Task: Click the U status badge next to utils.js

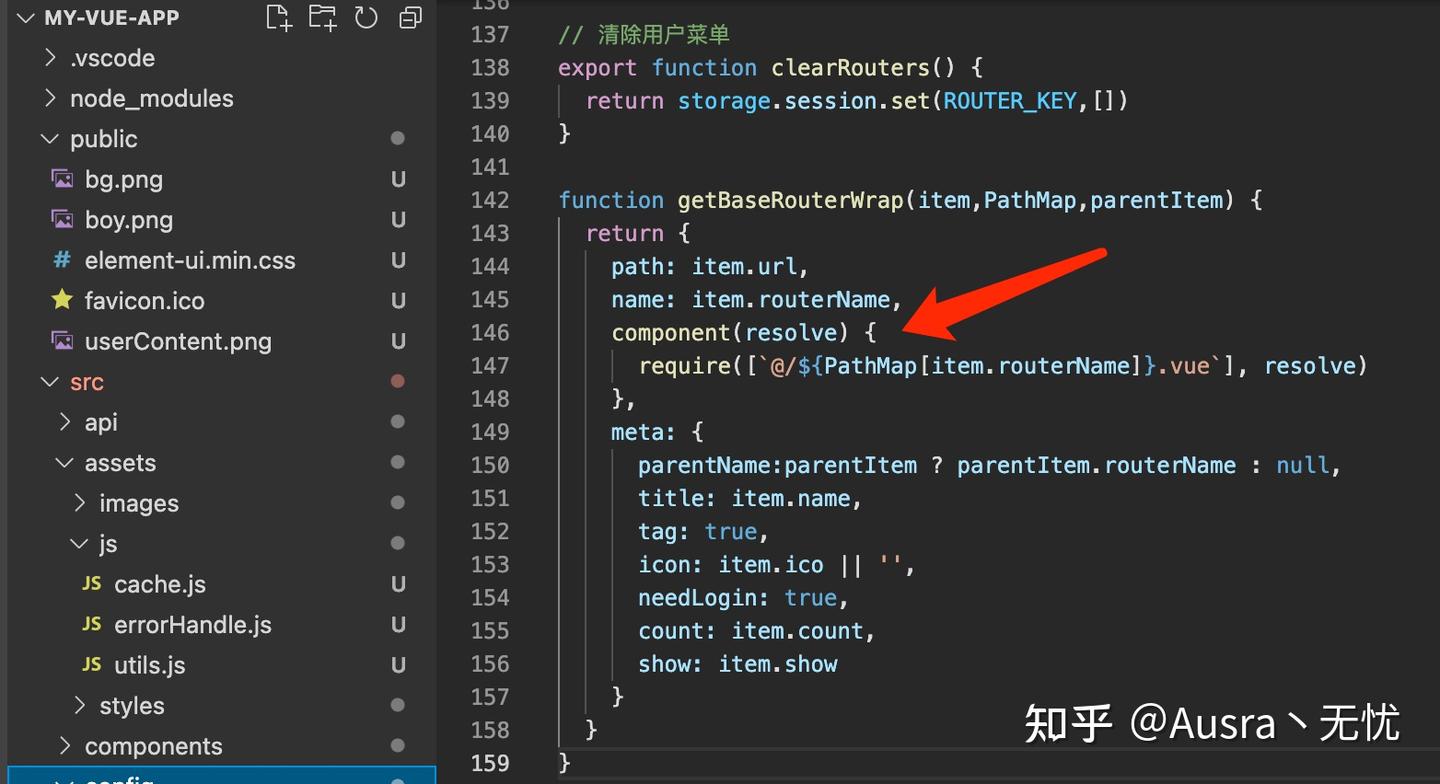Action: pyautogui.click(x=398, y=664)
